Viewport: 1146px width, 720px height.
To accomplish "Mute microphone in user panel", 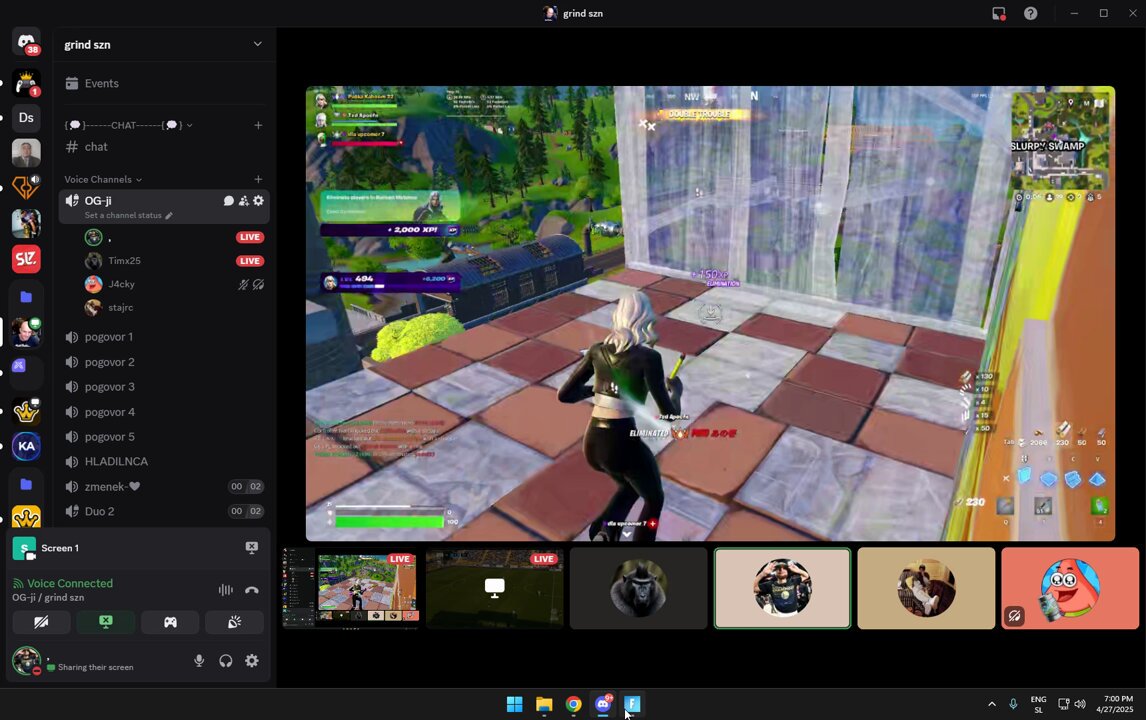I will point(199,661).
